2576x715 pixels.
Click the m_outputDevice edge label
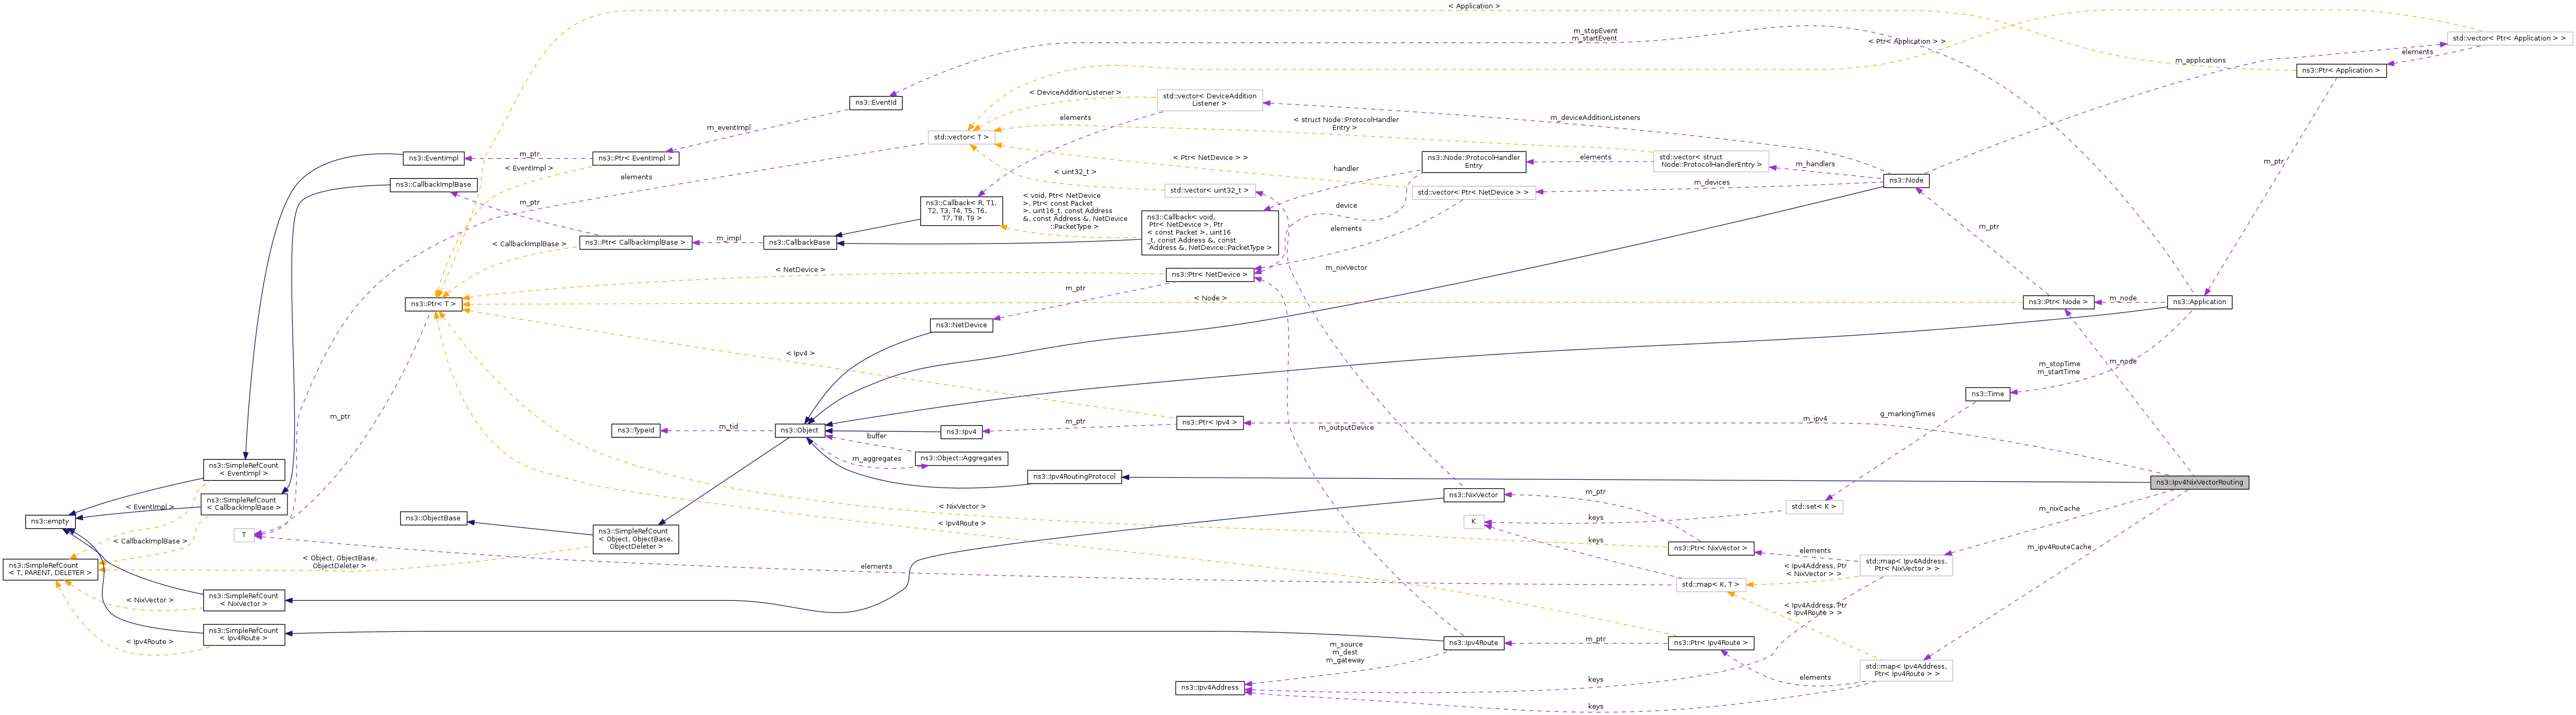1346,427
